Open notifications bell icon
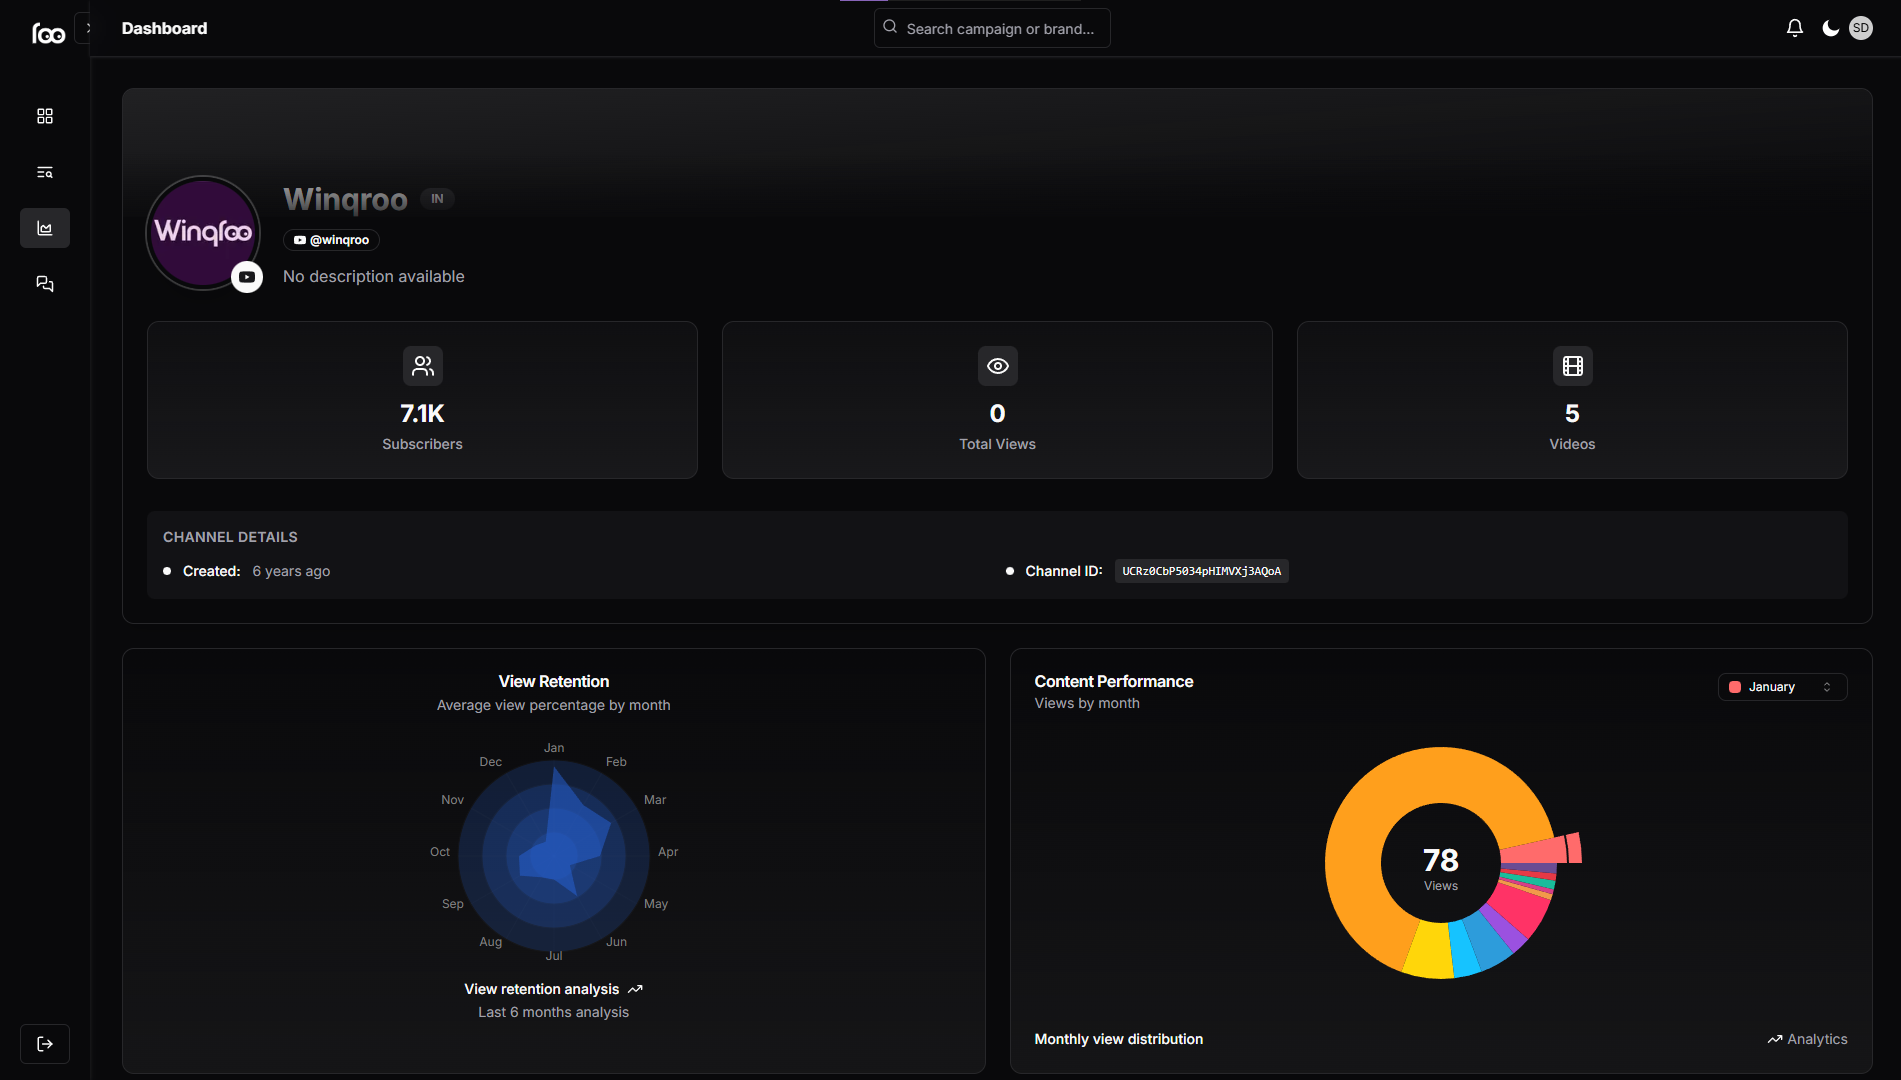The image size is (1901, 1080). pos(1795,28)
